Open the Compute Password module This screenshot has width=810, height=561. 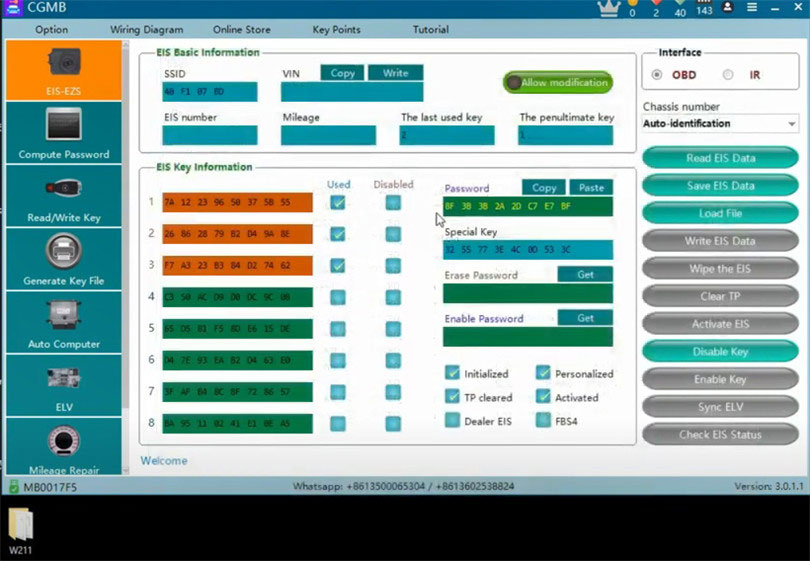(64, 133)
